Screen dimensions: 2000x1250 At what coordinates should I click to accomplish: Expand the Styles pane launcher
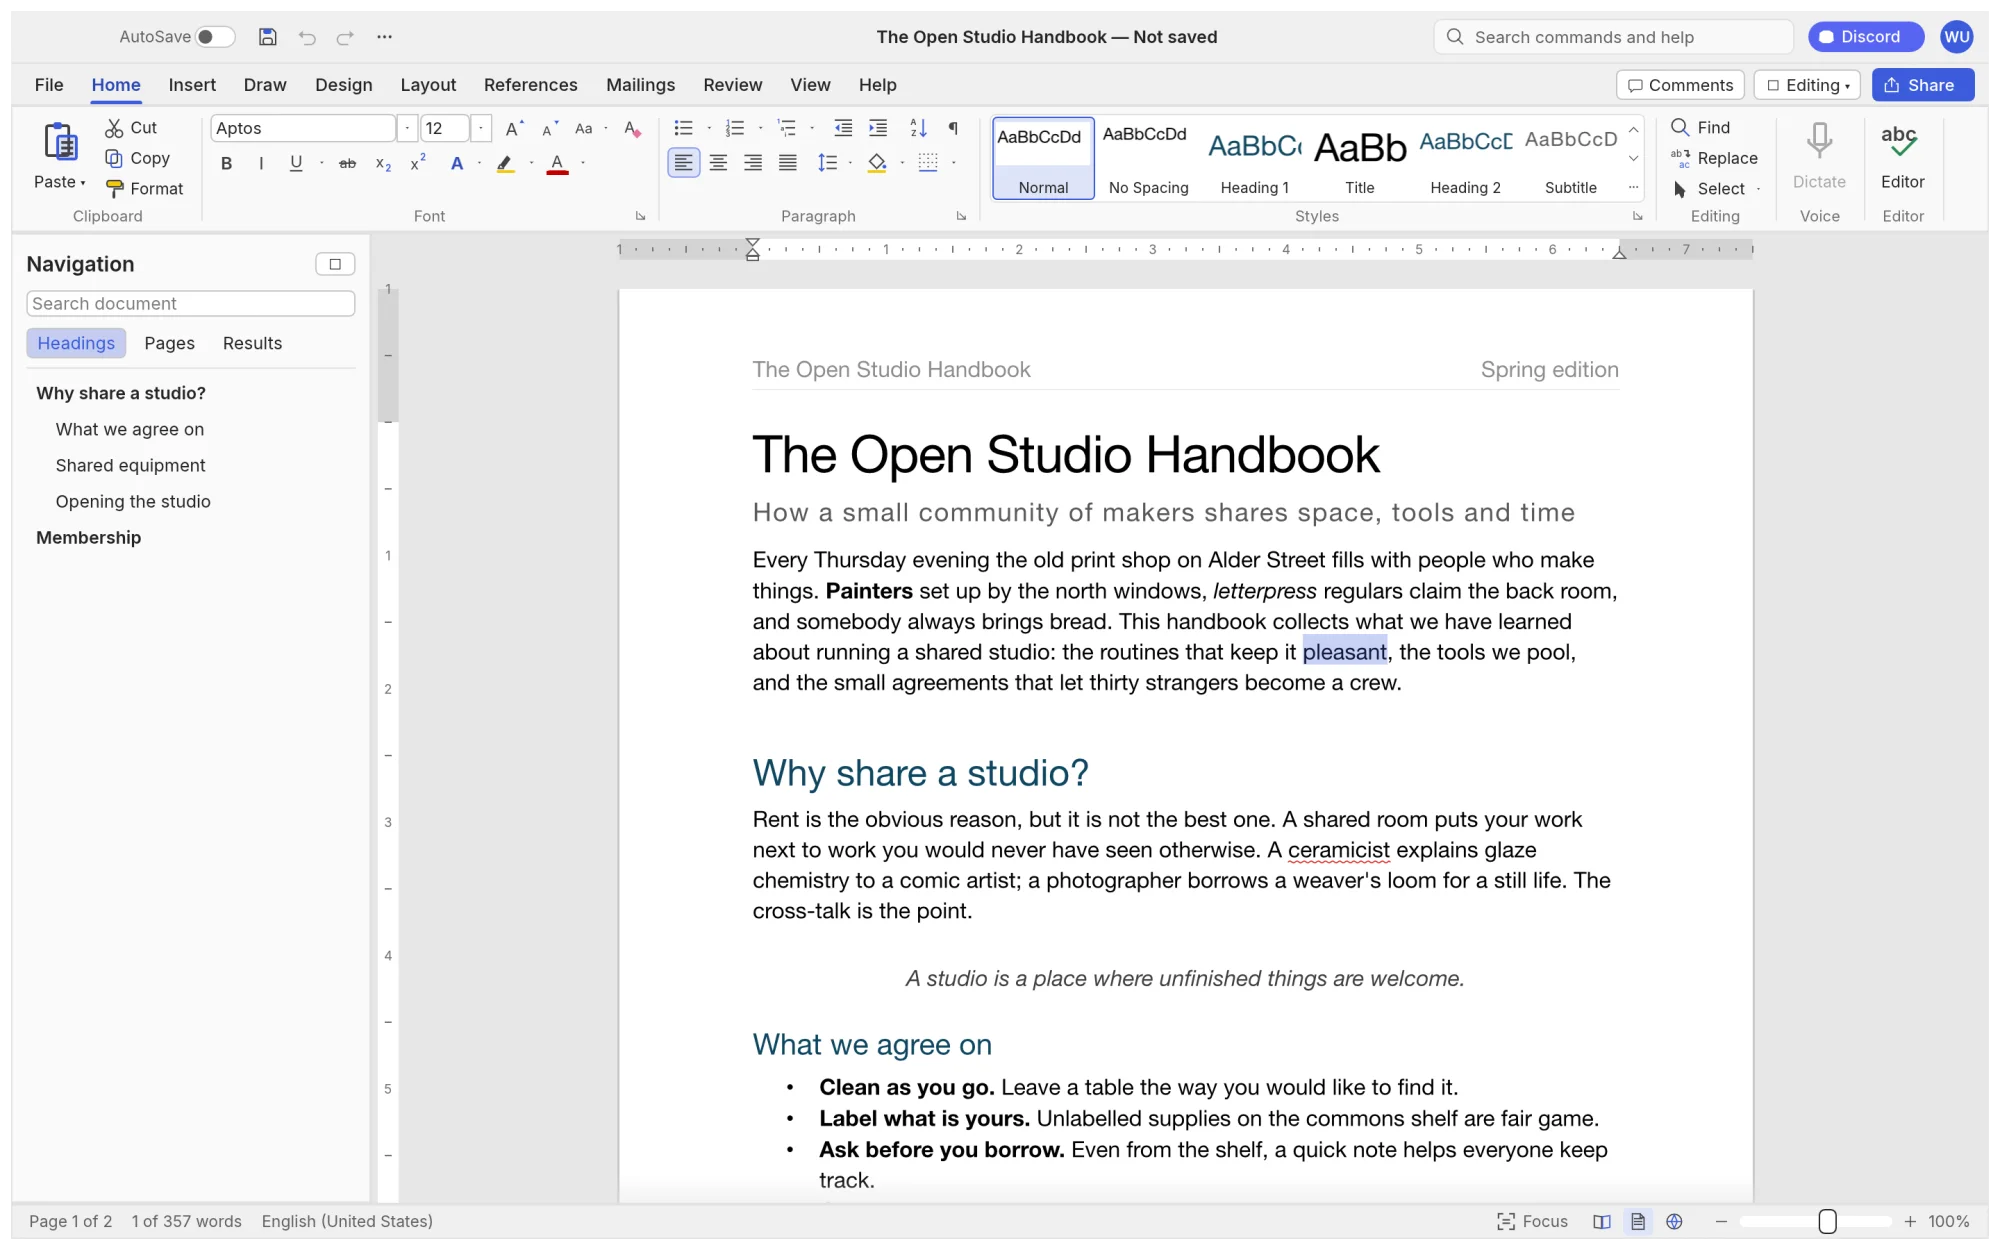click(x=1637, y=216)
